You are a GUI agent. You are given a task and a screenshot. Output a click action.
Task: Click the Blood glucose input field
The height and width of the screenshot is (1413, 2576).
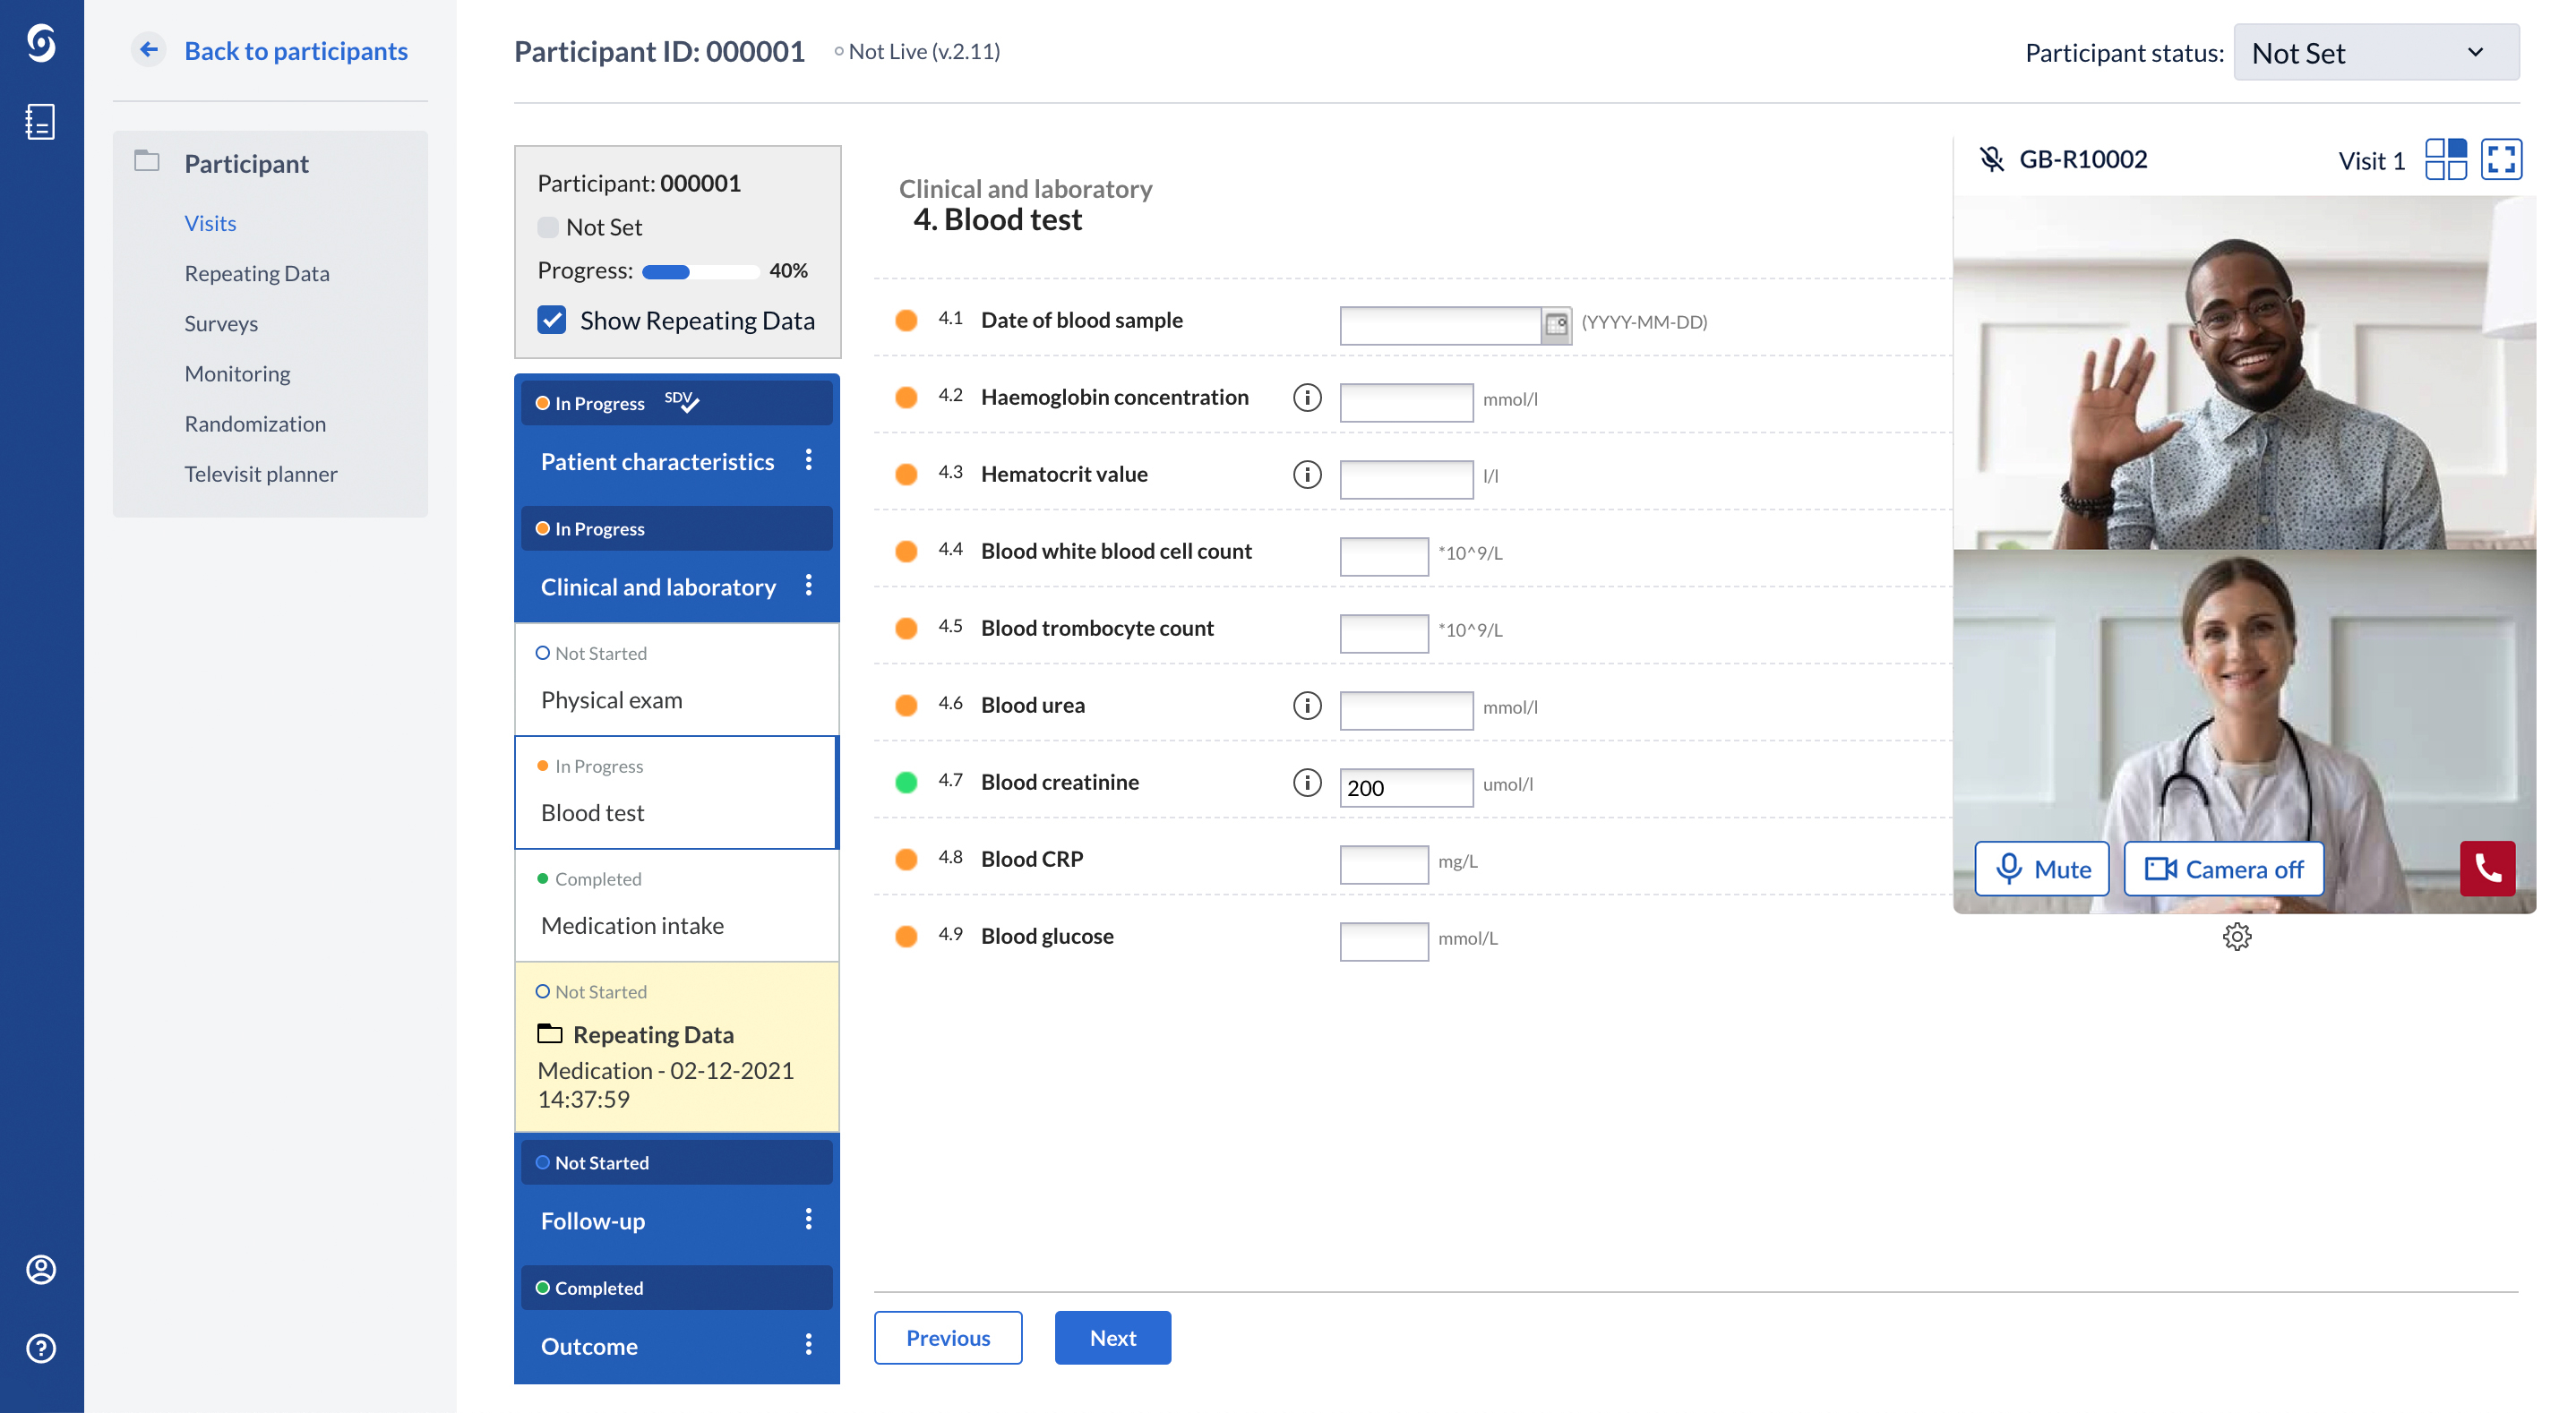(x=1383, y=940)
